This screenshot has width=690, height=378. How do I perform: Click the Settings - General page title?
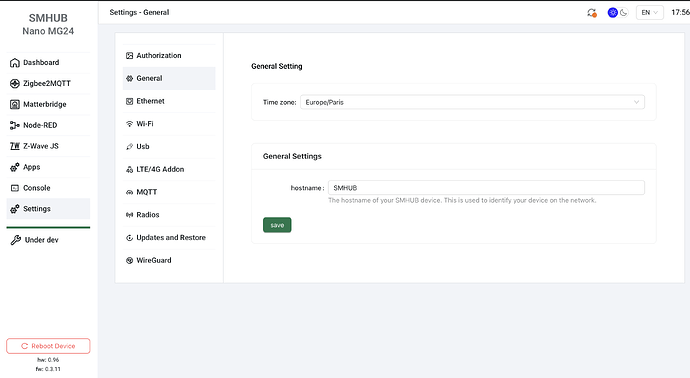139,12
